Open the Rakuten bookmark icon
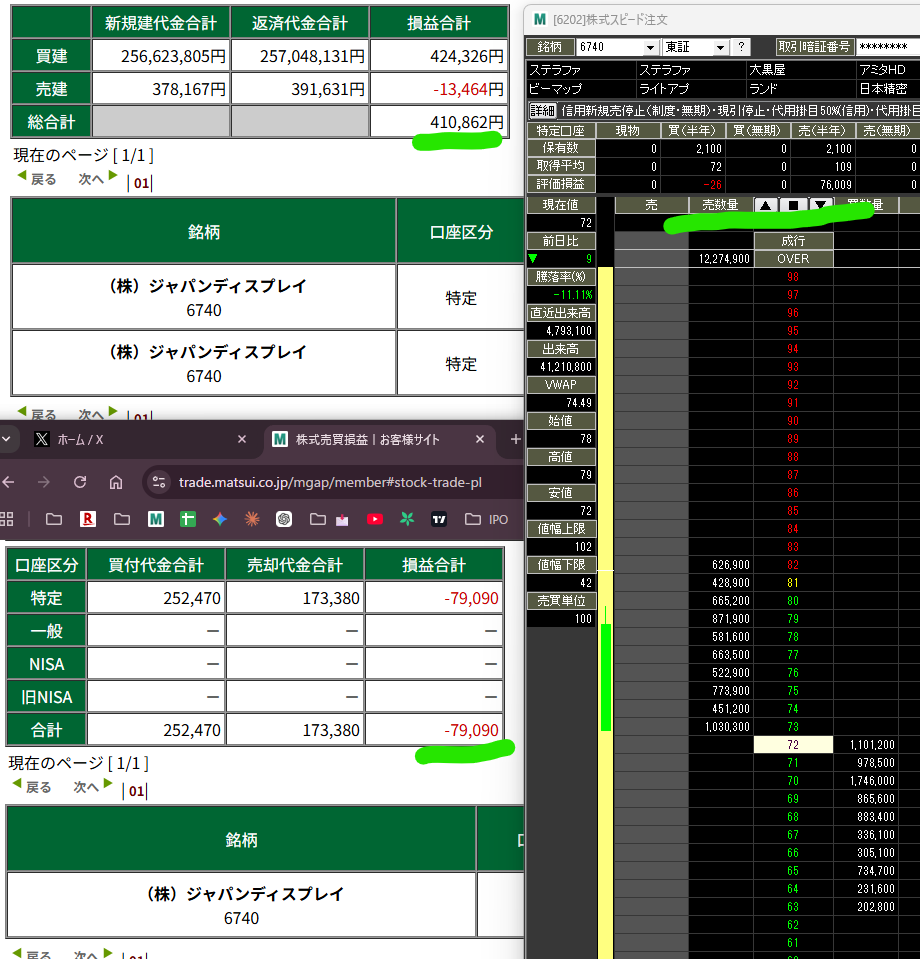This screenshot has width=920, height=959. (88, 519)
